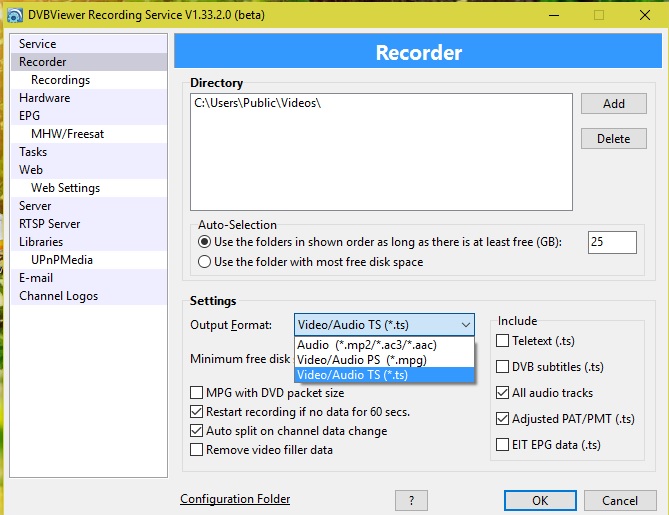Viewport: 669px width, 515px height.
Task: Click the question mark help button
Action: point(411,500)
